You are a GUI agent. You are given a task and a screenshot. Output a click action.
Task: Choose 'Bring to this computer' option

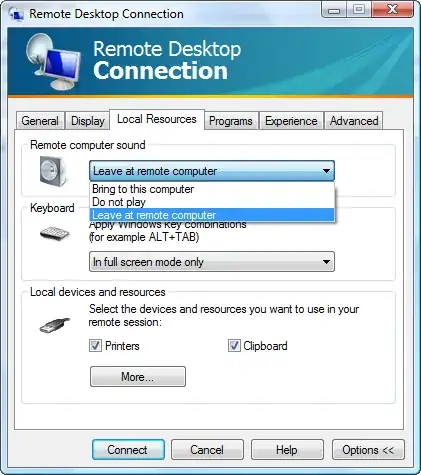pos(212,189)
